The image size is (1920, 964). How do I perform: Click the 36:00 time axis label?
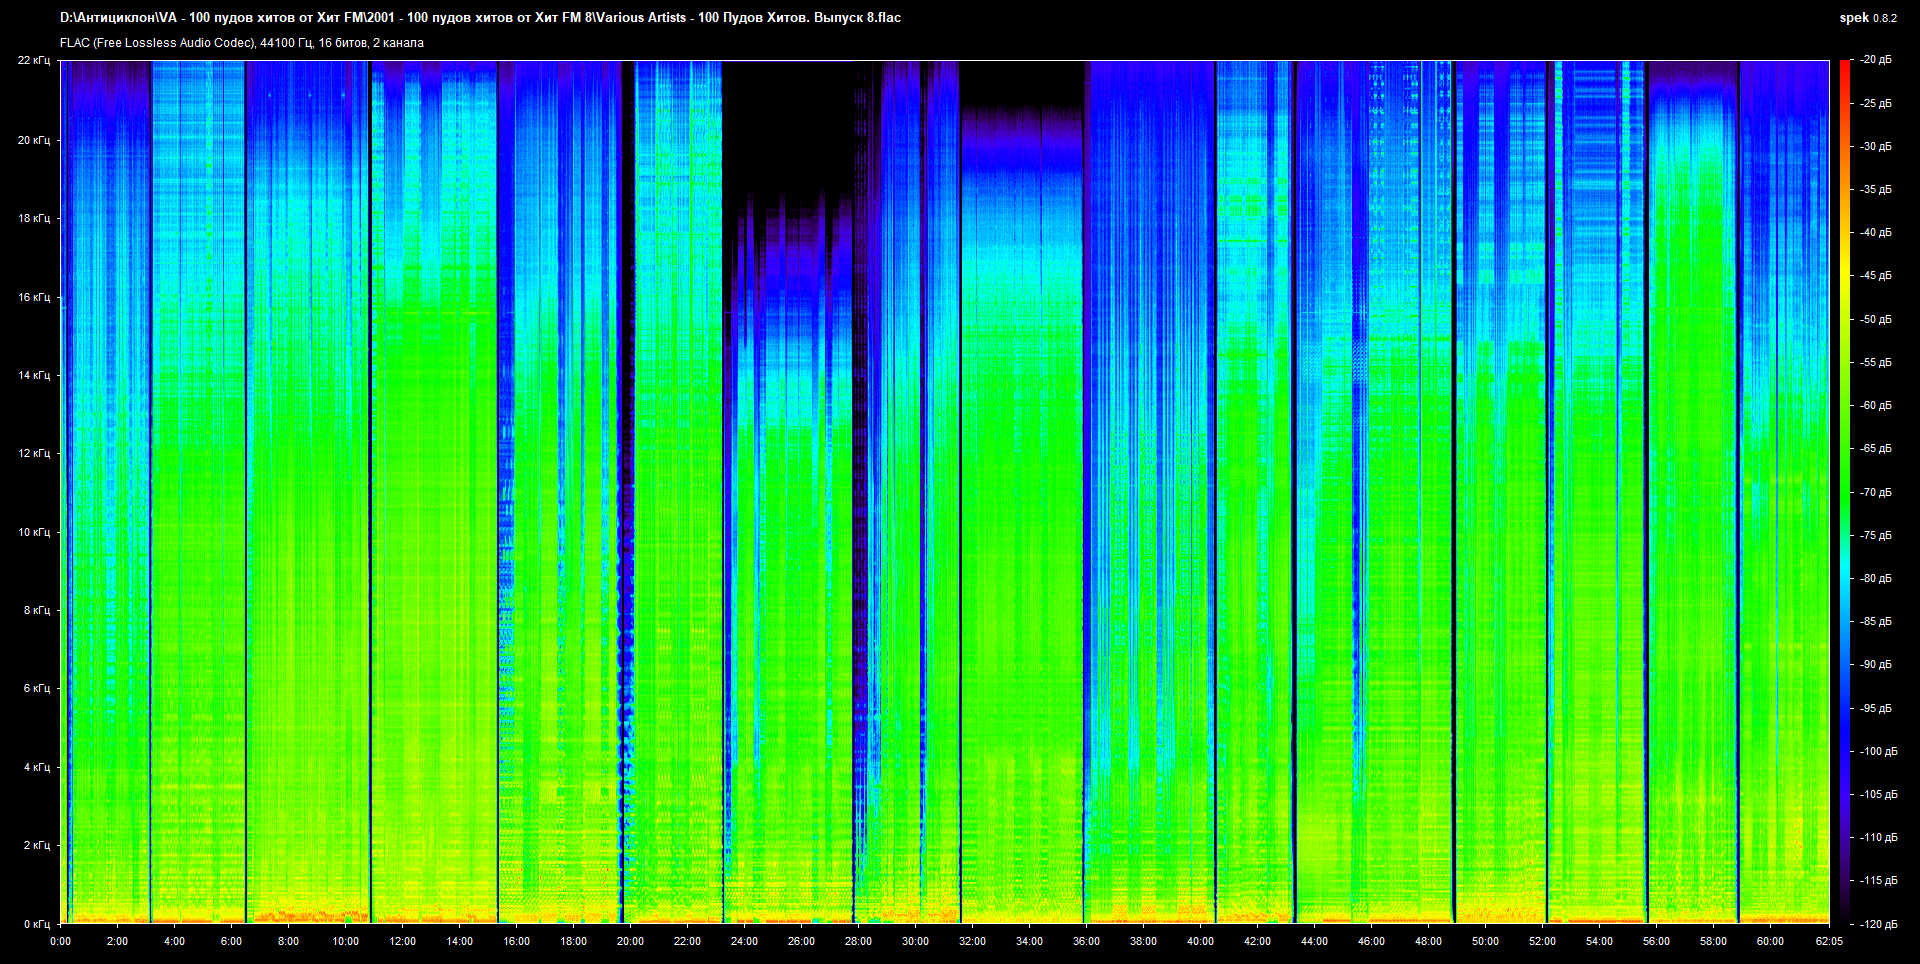click(1086, 941)
